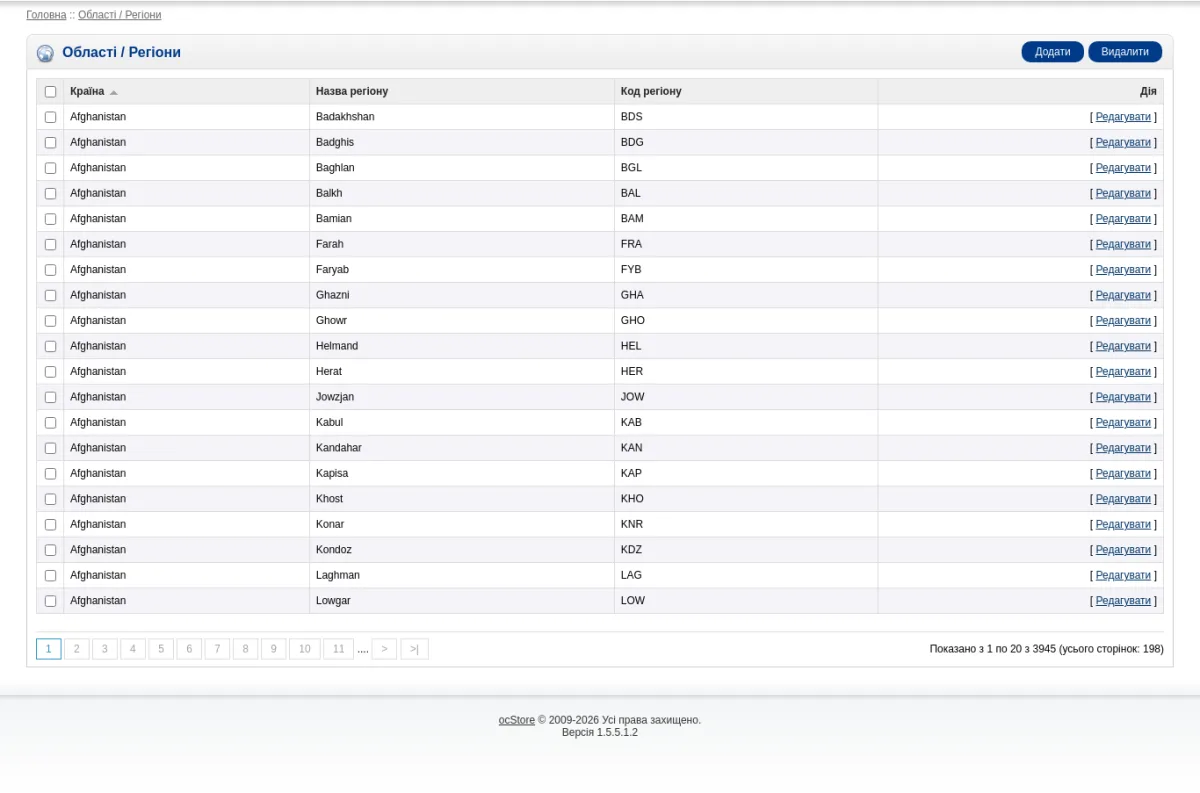This screenshot has height=793, width=1200.
Task: Sort by Назва регіону header
Action: coord(352,91)
